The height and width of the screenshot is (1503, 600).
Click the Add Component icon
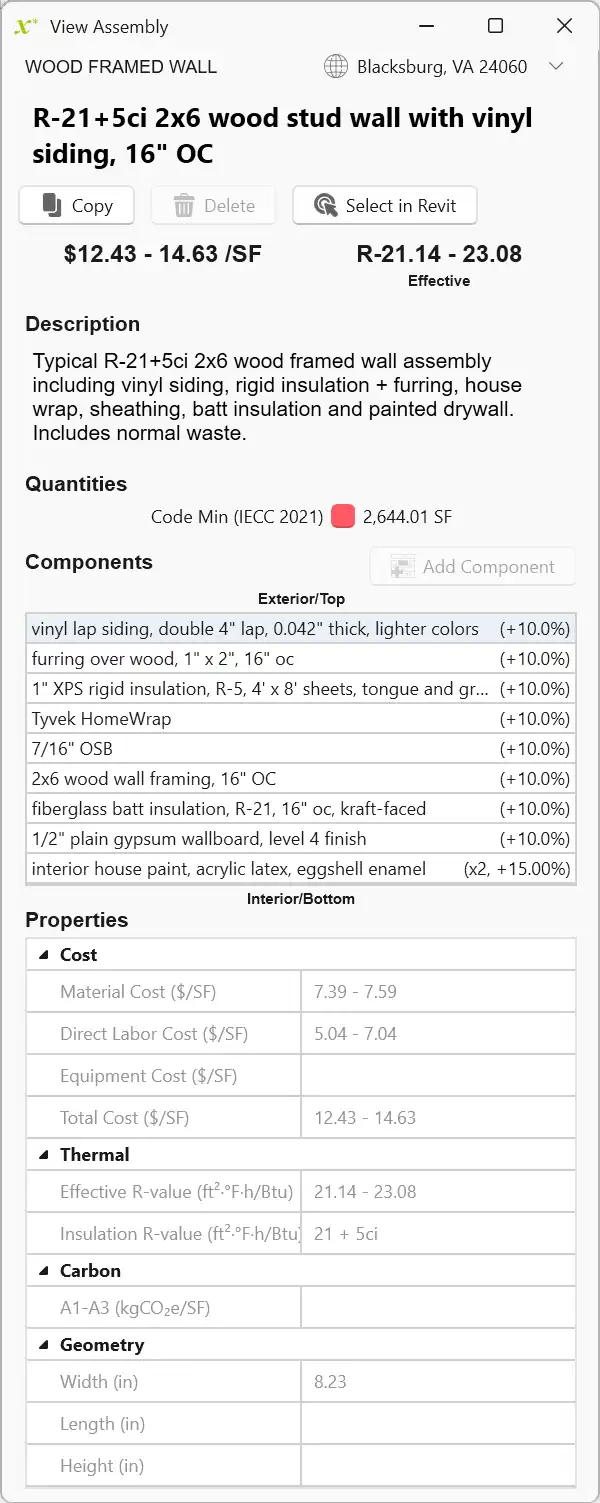(403, 566)
